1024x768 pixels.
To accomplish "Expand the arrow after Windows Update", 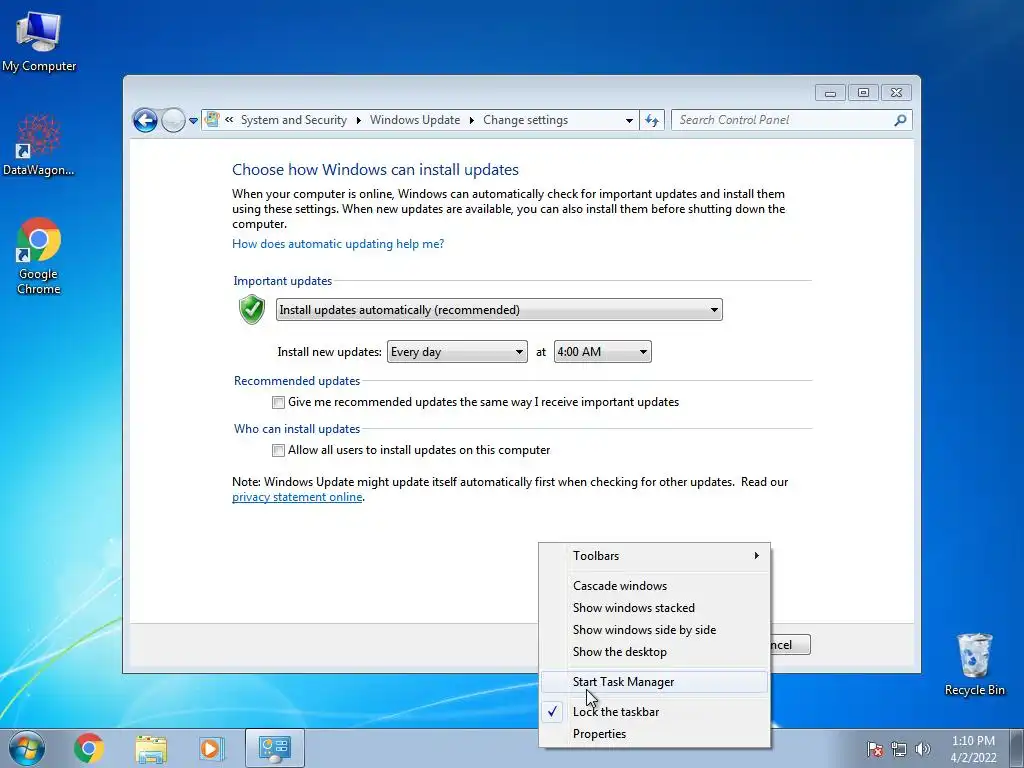I will click(472, 120).
